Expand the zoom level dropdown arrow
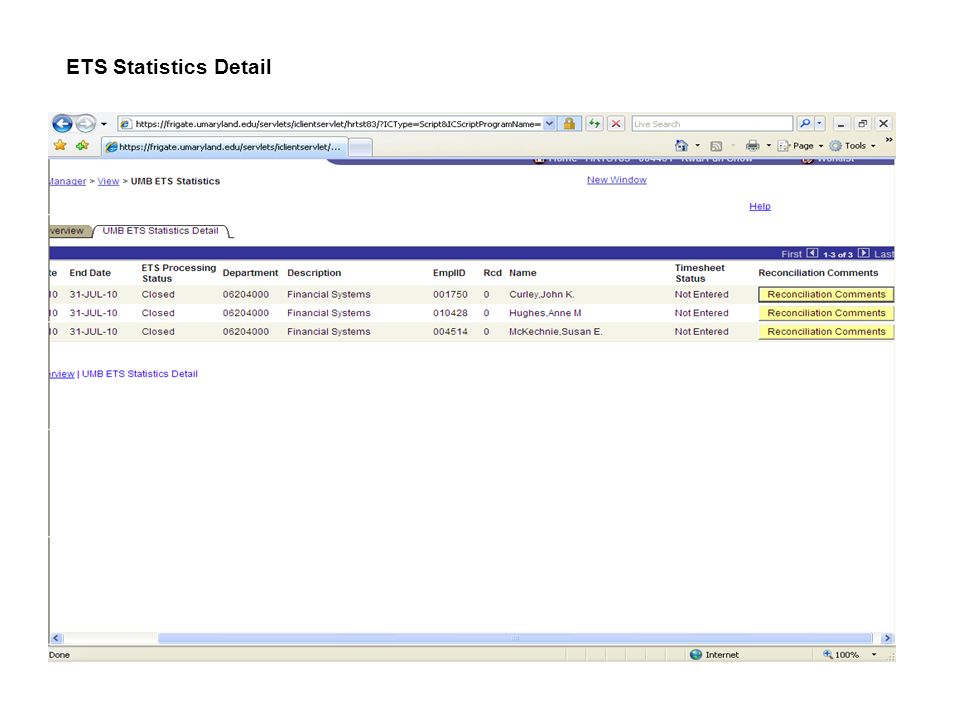960x720 pixels. [874, 654]
